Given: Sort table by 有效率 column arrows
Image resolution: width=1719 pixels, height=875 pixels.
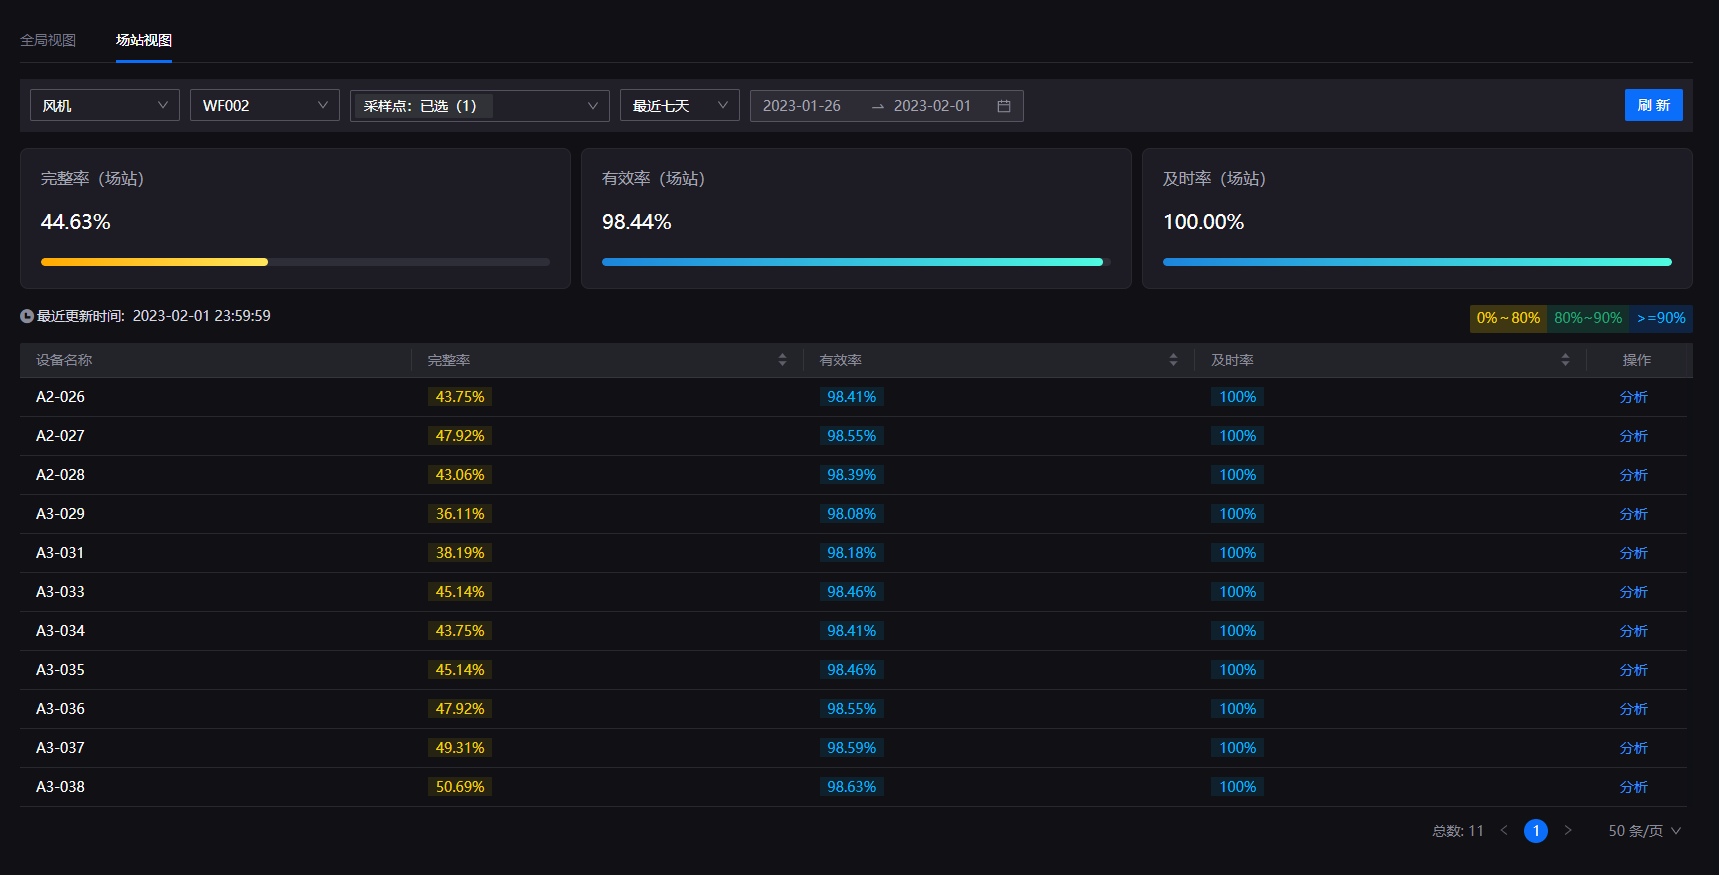Looking at the screenshot, I should pos(1173,360).
